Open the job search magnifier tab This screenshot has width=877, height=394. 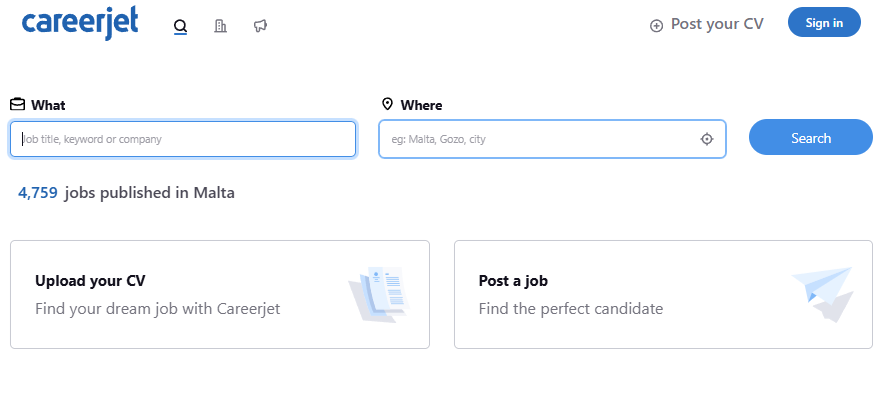(x=180, y=26)
